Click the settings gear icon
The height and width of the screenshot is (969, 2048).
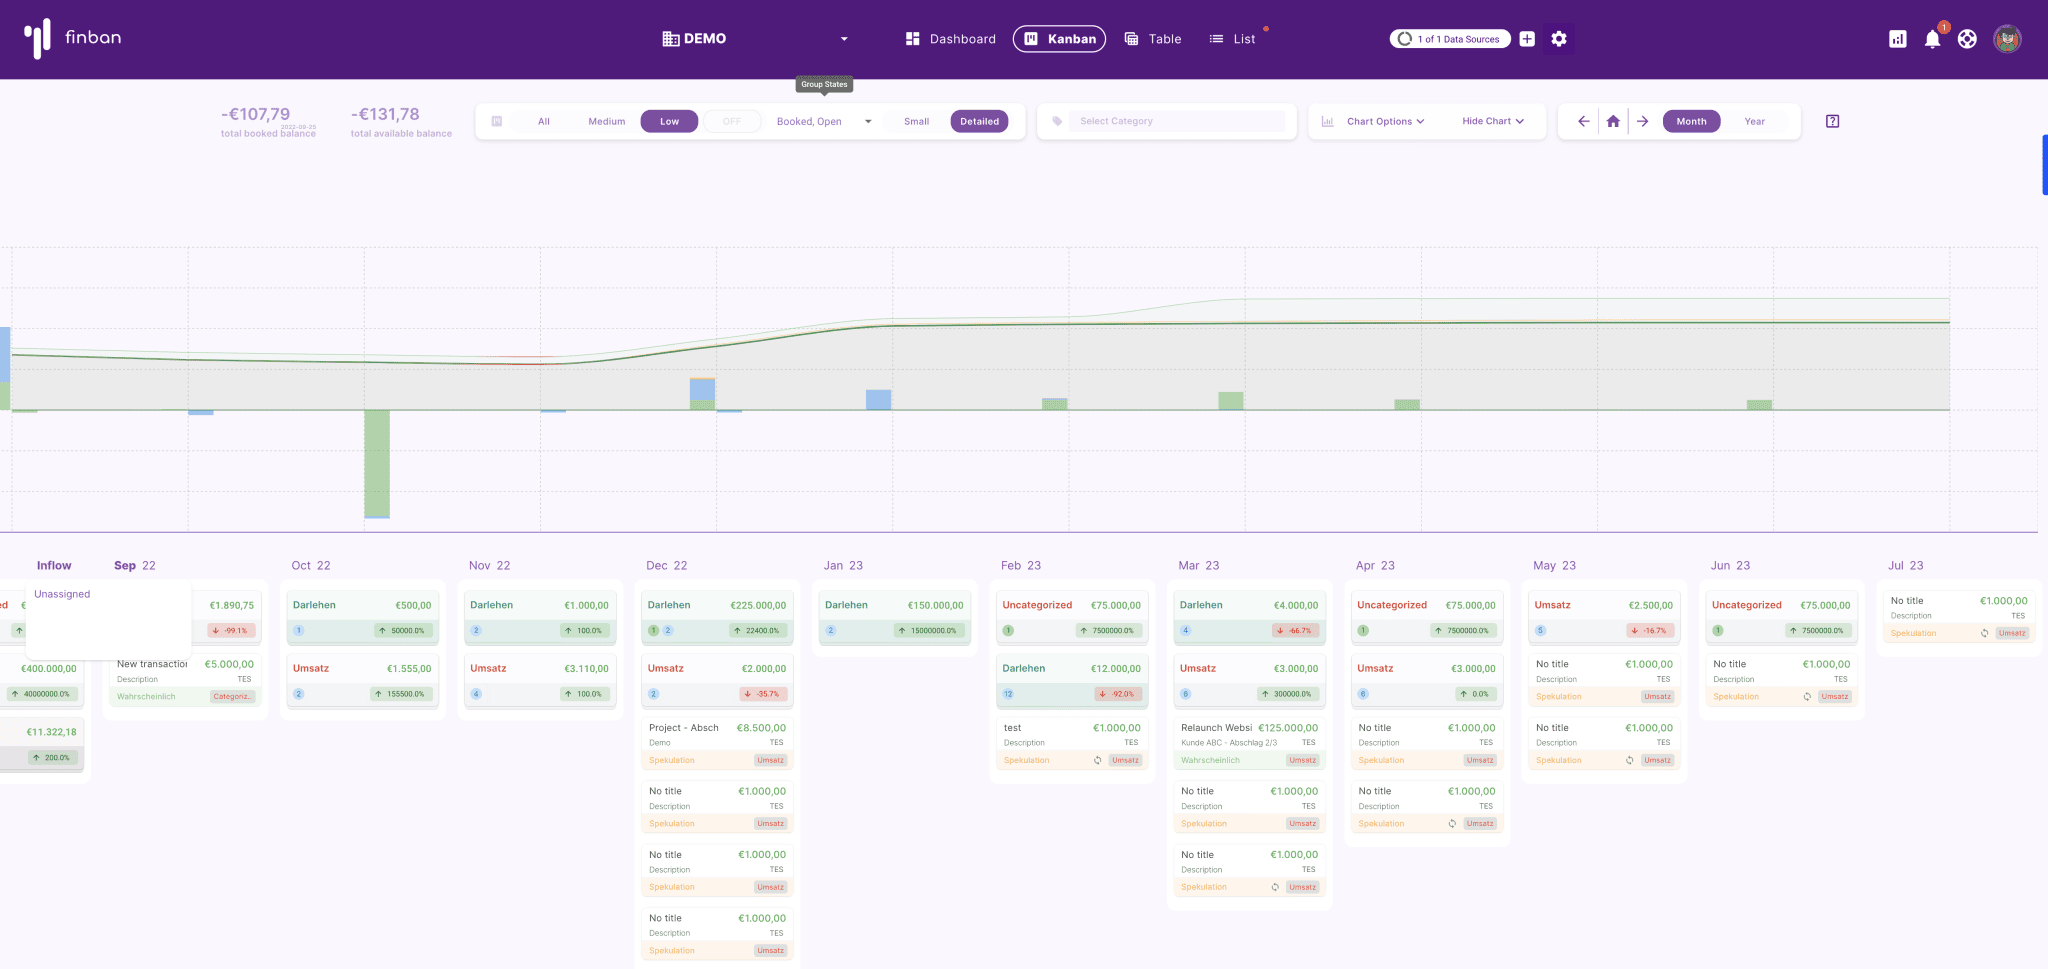coord(1558,39)
